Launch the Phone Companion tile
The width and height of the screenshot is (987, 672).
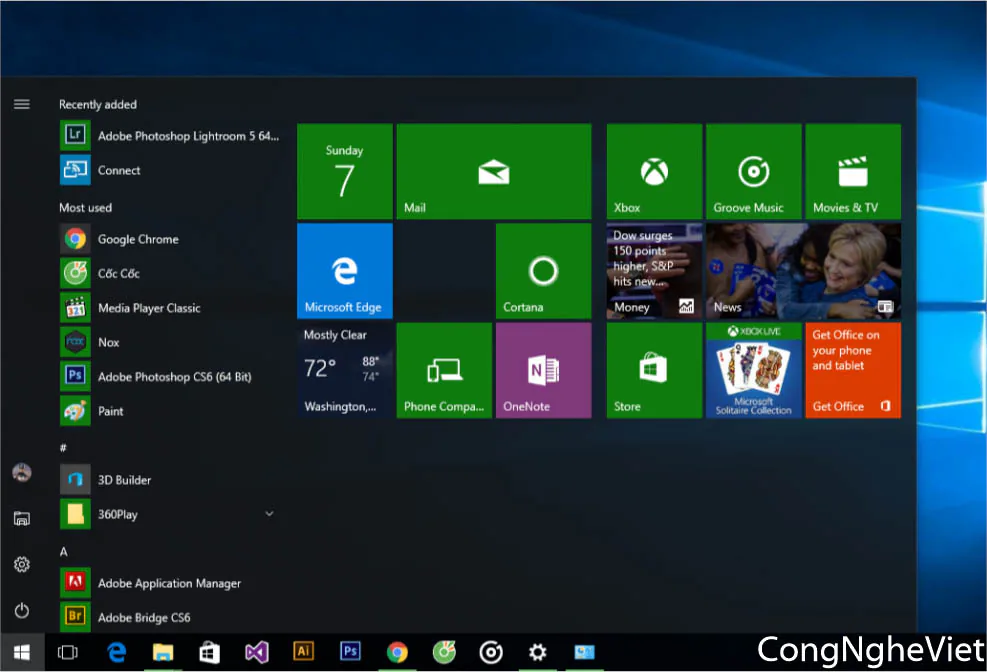pyautogui.click(x=444, y=370)
